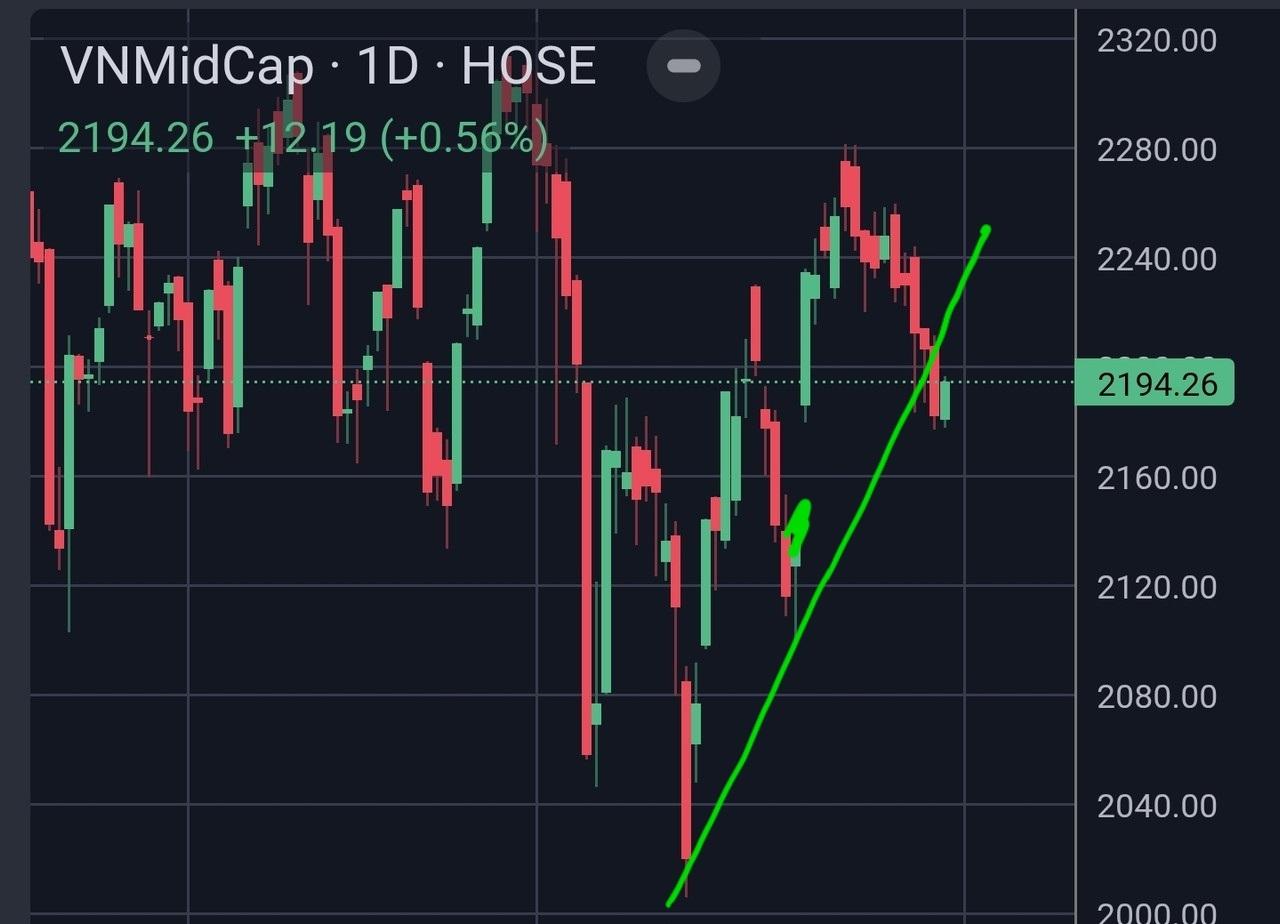Click the trendline's upper endpoint dot
The width and height of the screenshot is (1280, 924).
tap(986, 231)
